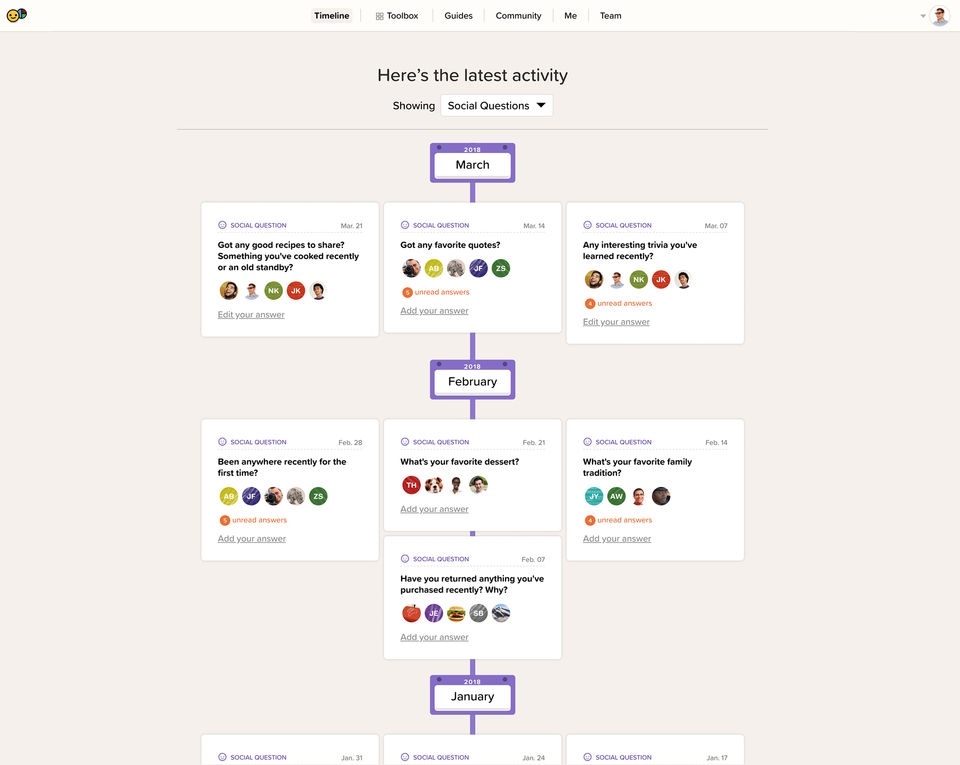This screenshot has height=765, width=960.
Task: Go to the Community tab
Action: pos(519,16)
